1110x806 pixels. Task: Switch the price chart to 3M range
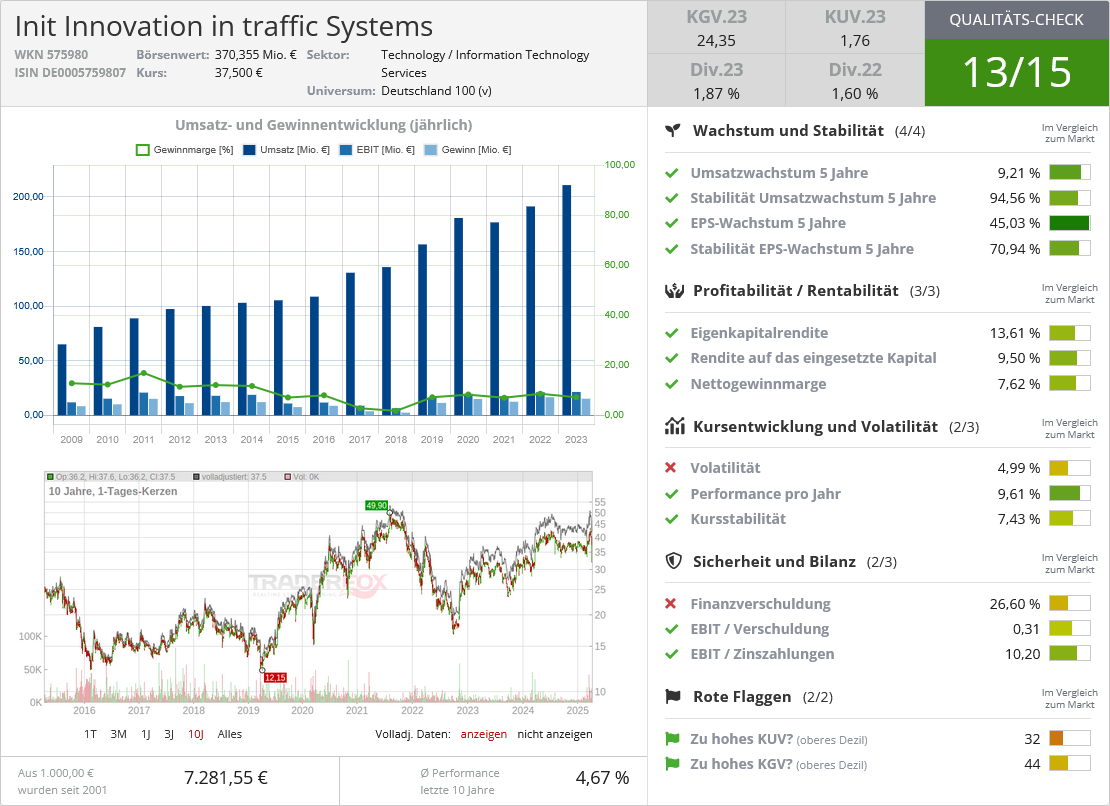click(118, 734)
